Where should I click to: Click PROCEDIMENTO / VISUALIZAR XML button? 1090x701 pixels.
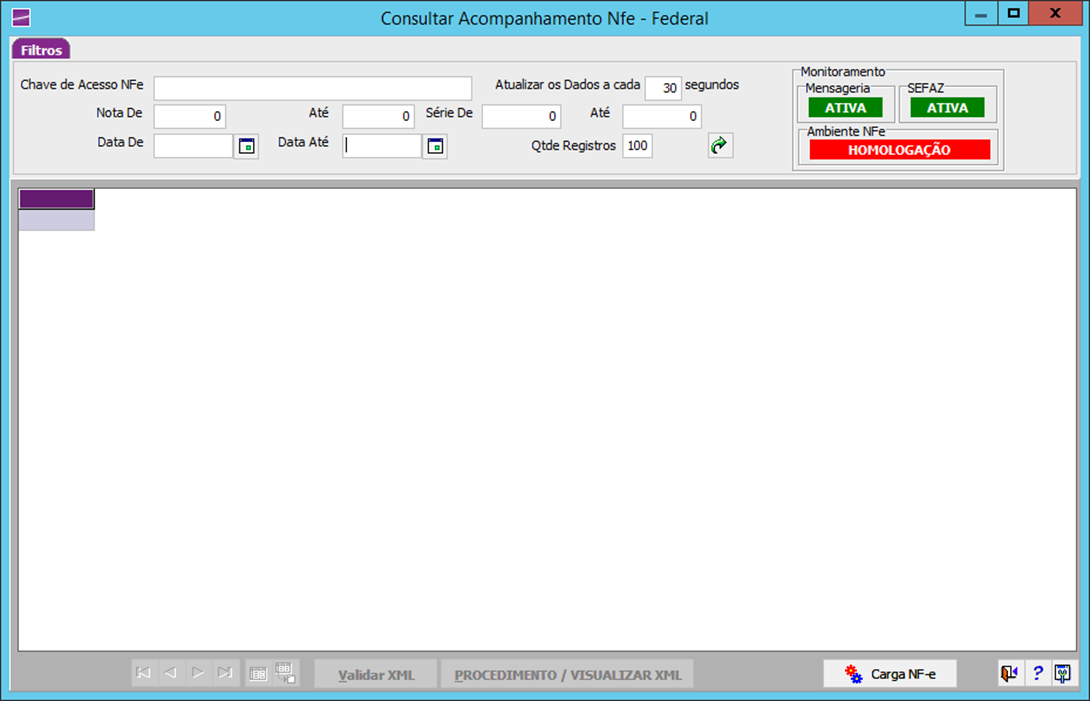point(568,675)
